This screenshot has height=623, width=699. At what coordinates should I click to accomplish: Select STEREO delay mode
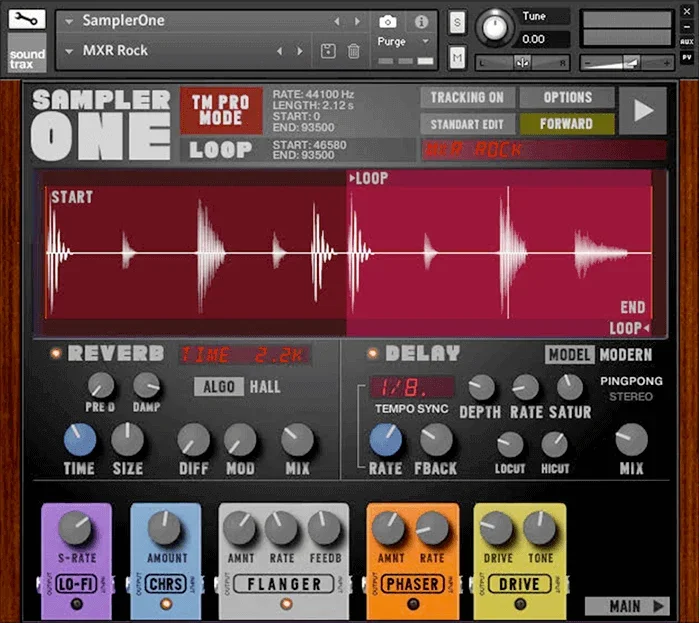631,397
